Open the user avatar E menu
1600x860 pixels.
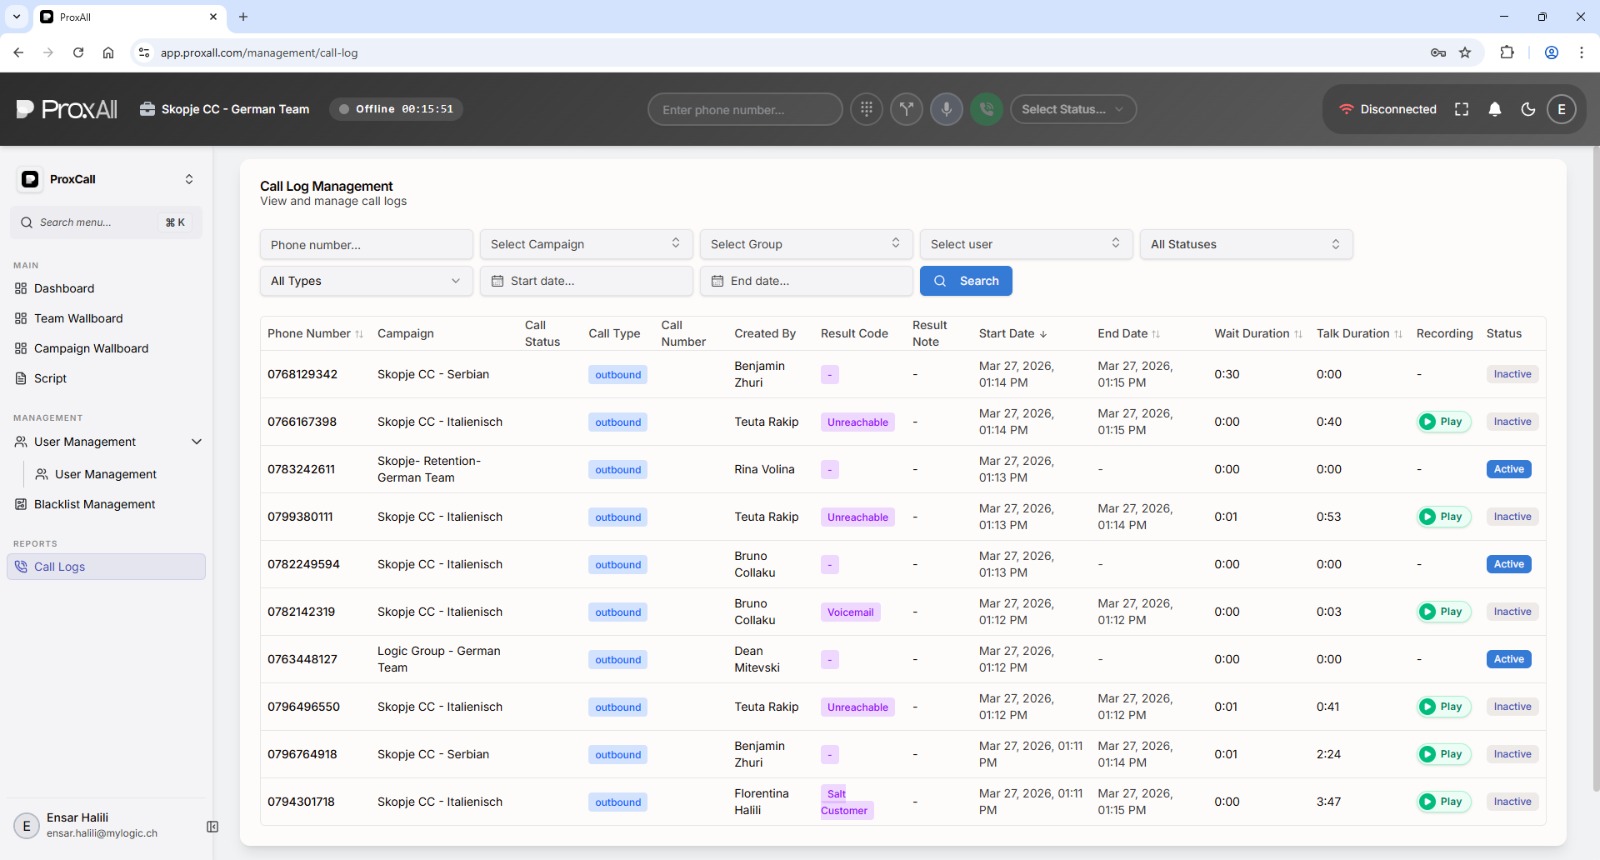[x=1561, y=109]
